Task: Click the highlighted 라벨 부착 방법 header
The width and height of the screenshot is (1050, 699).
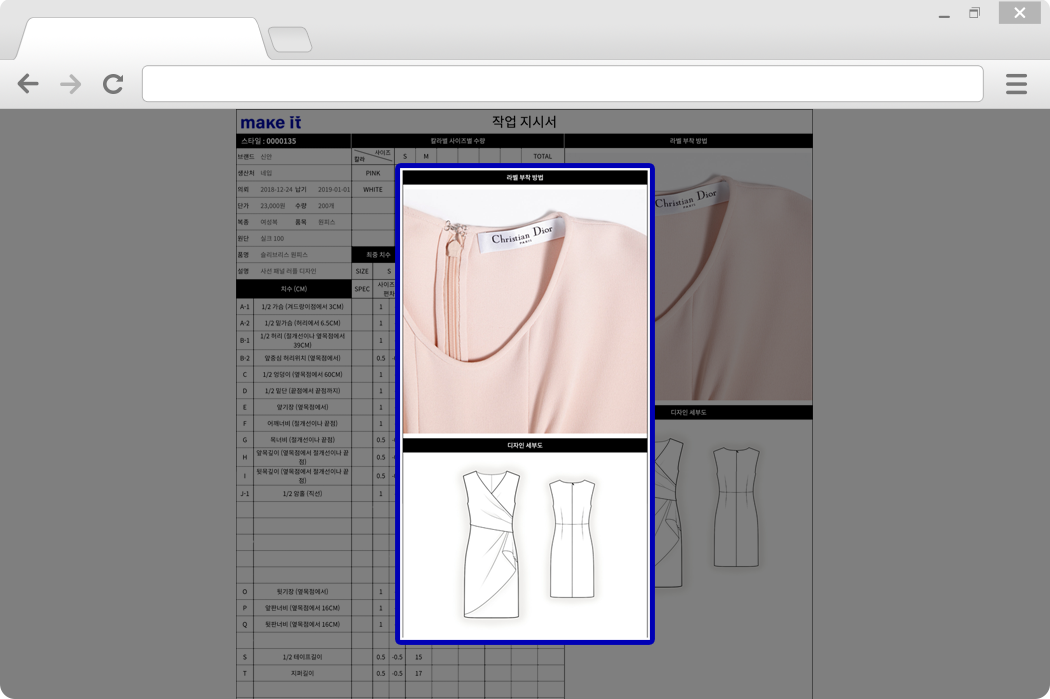Action: 525,177
